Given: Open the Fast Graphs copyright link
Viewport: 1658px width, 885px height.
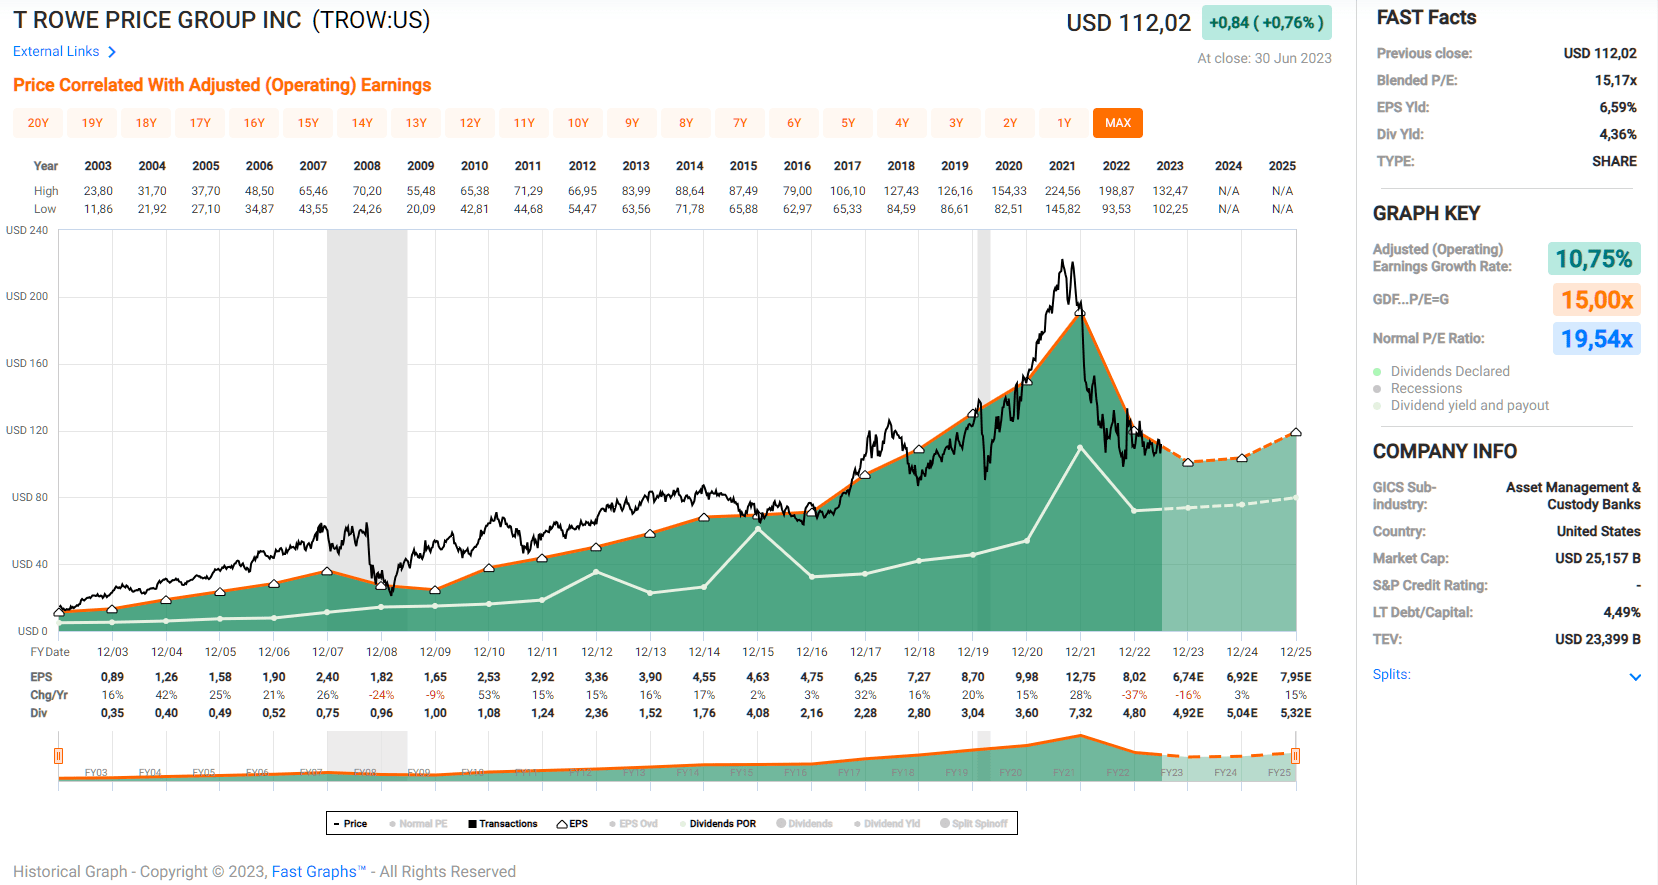Looking at the screenshot, I should (319, 872).
